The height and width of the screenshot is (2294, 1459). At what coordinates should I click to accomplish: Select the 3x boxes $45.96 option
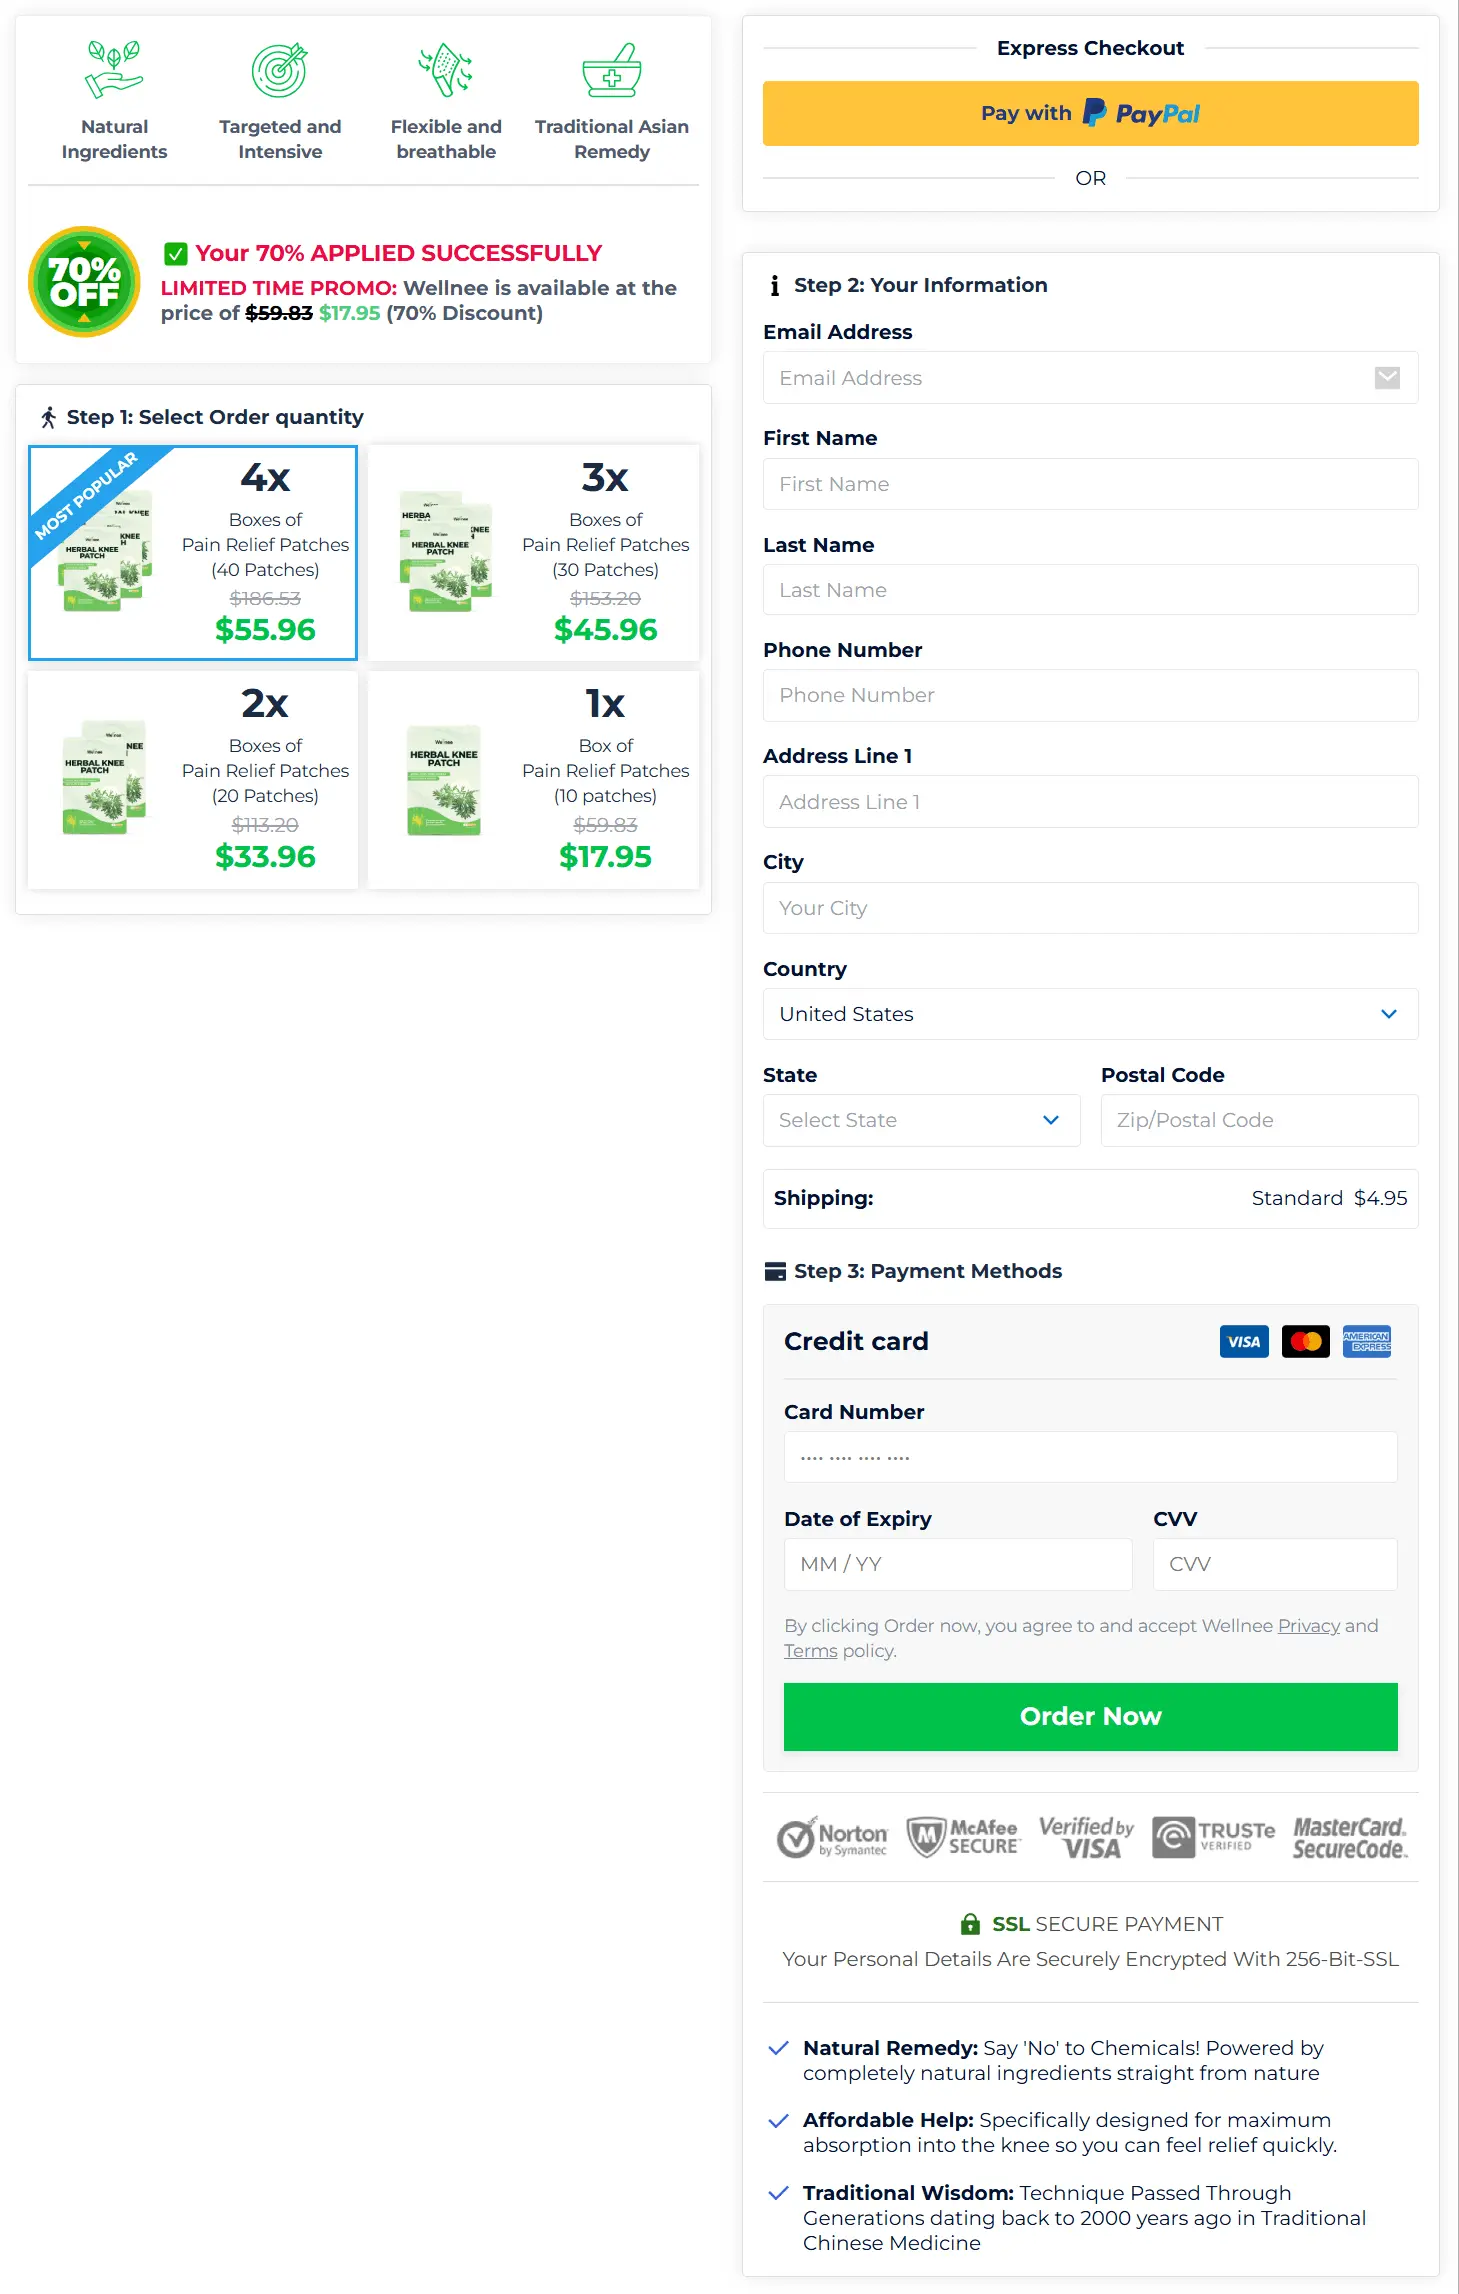pyautogui.click(x=534, y=553)
